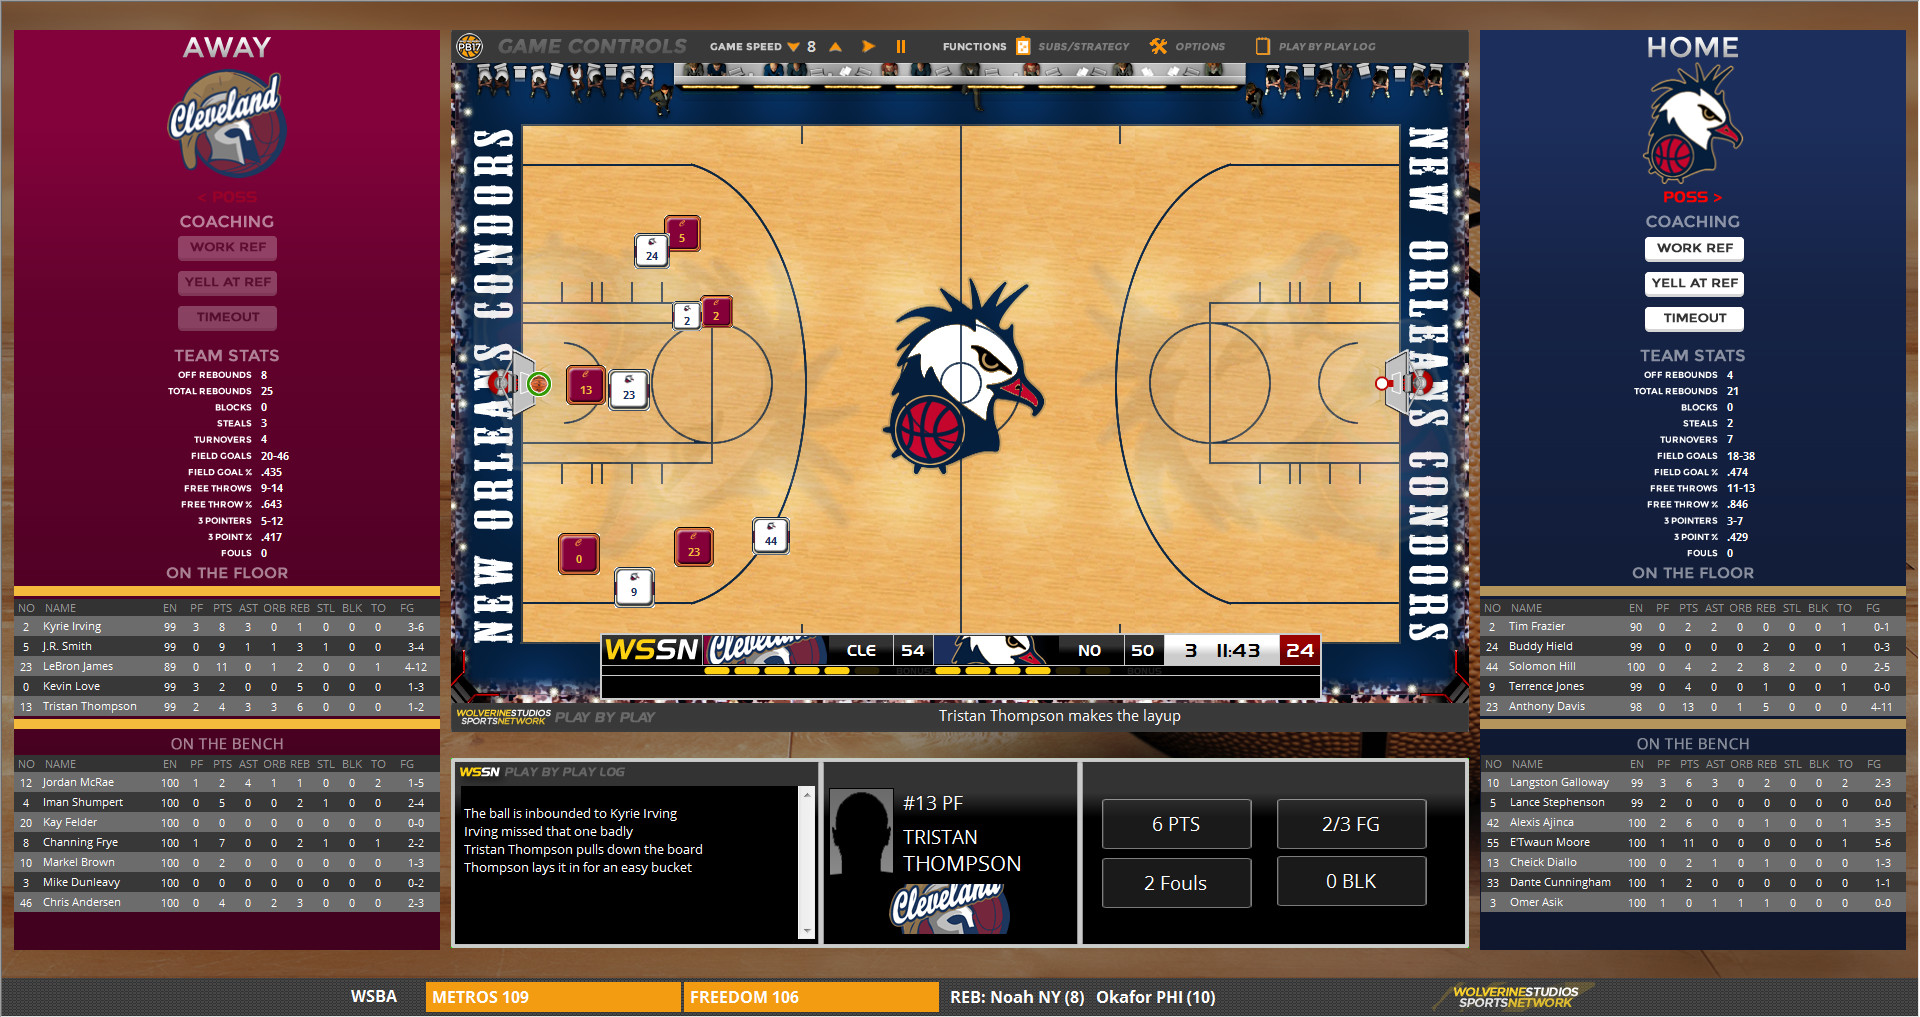The image size is (1920, 1017).
Task: Select Omer Asik on the home bench
Action: click(x=1693, y=903)
